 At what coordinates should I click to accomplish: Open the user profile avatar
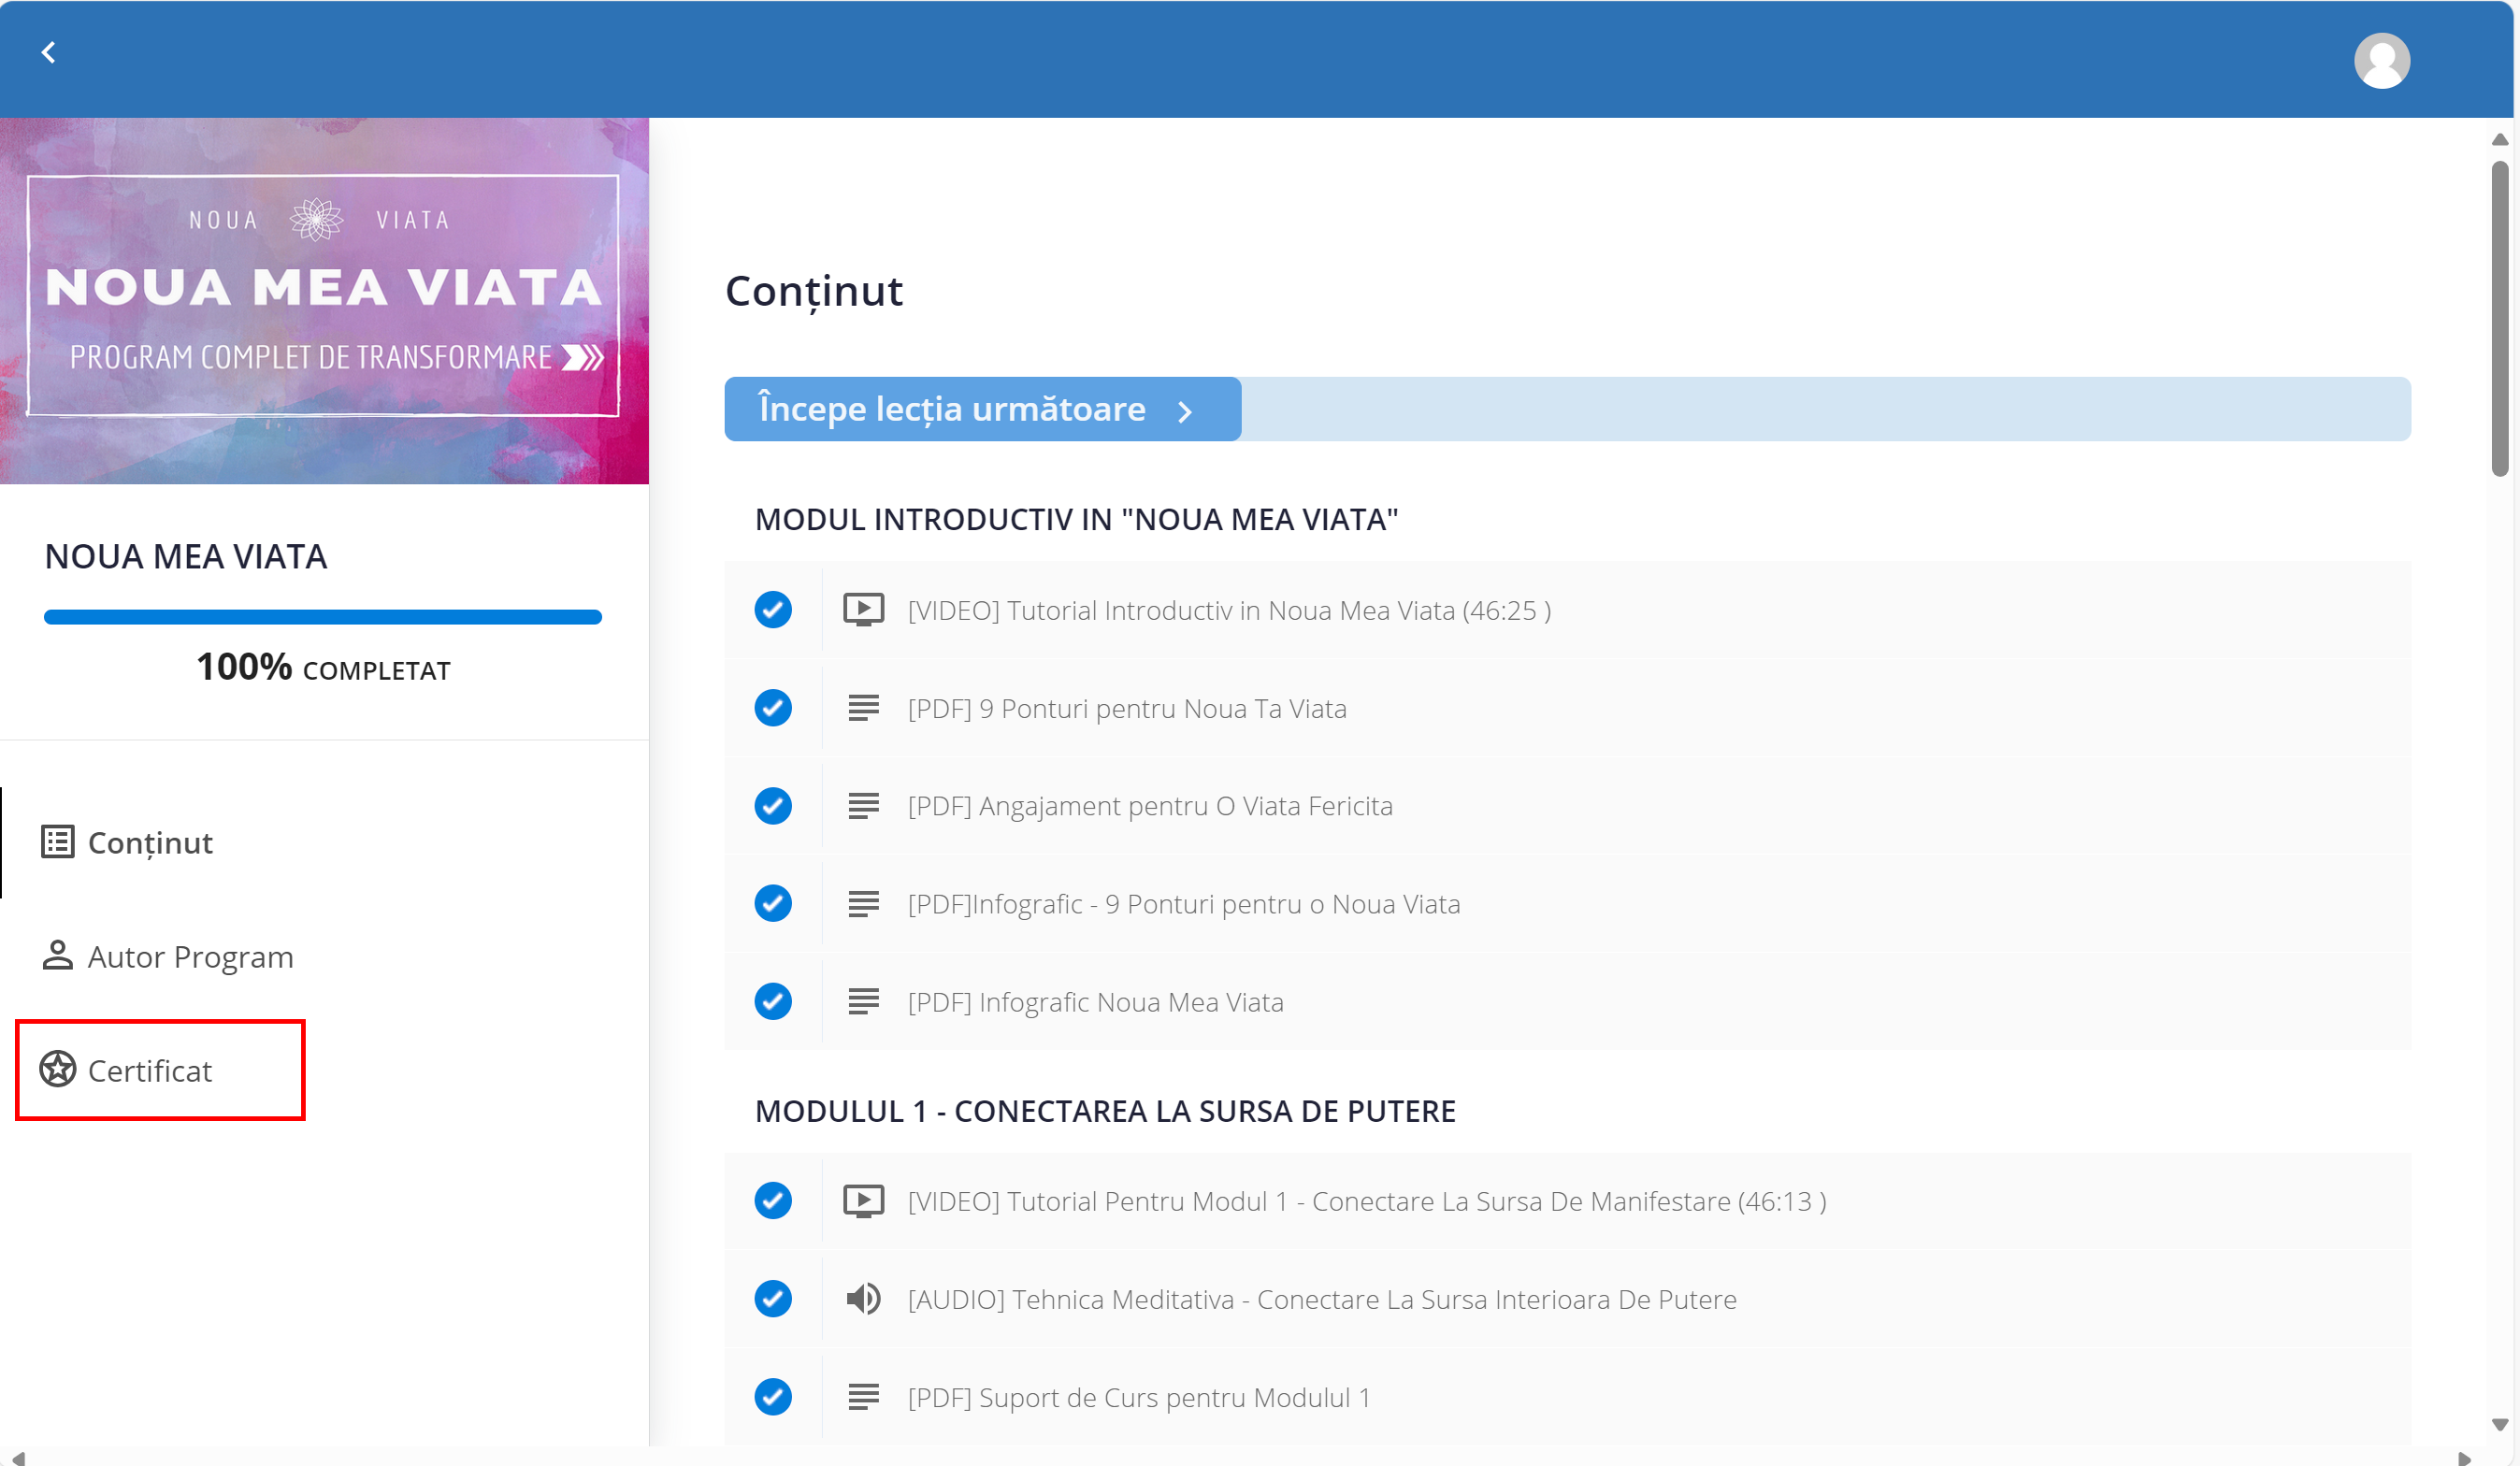(2381, 60)
